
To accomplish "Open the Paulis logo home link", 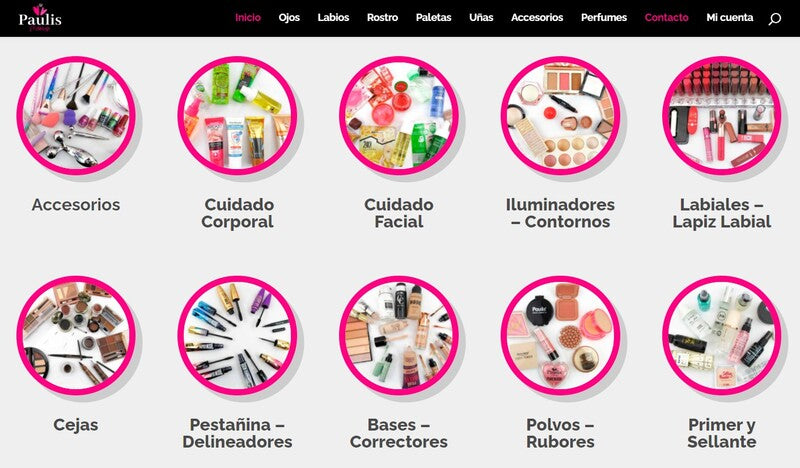I will pos(40,18).
